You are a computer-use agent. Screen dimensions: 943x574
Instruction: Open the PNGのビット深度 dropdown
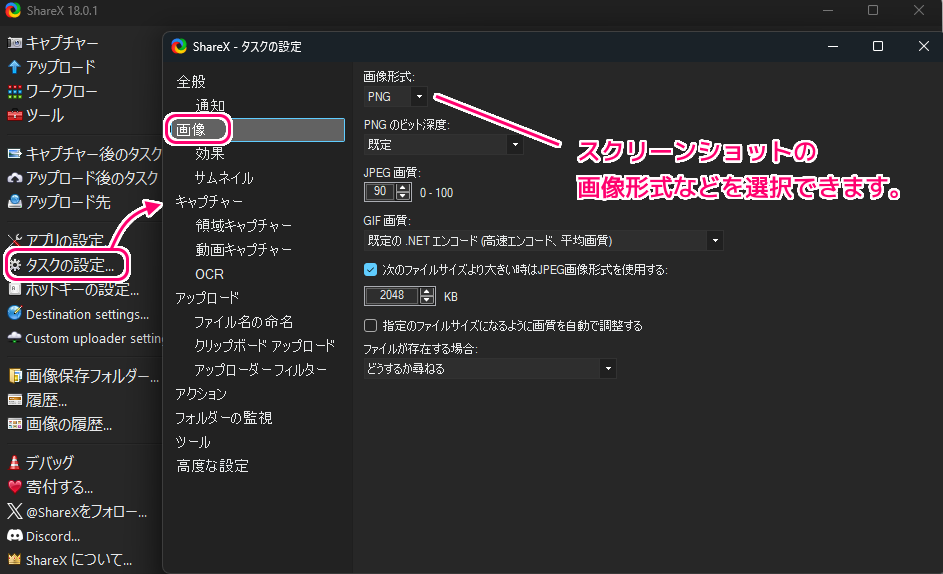(x=443, y=144)
